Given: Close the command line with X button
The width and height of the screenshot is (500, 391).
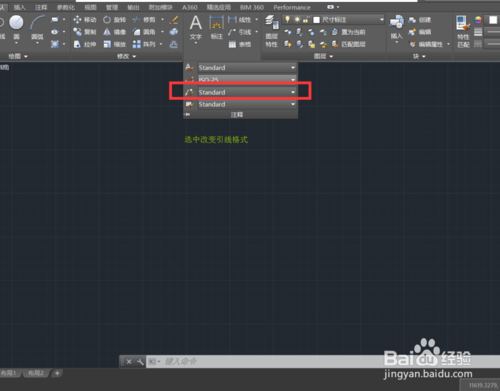Looking at the screenshot, I should pos(129,362).
